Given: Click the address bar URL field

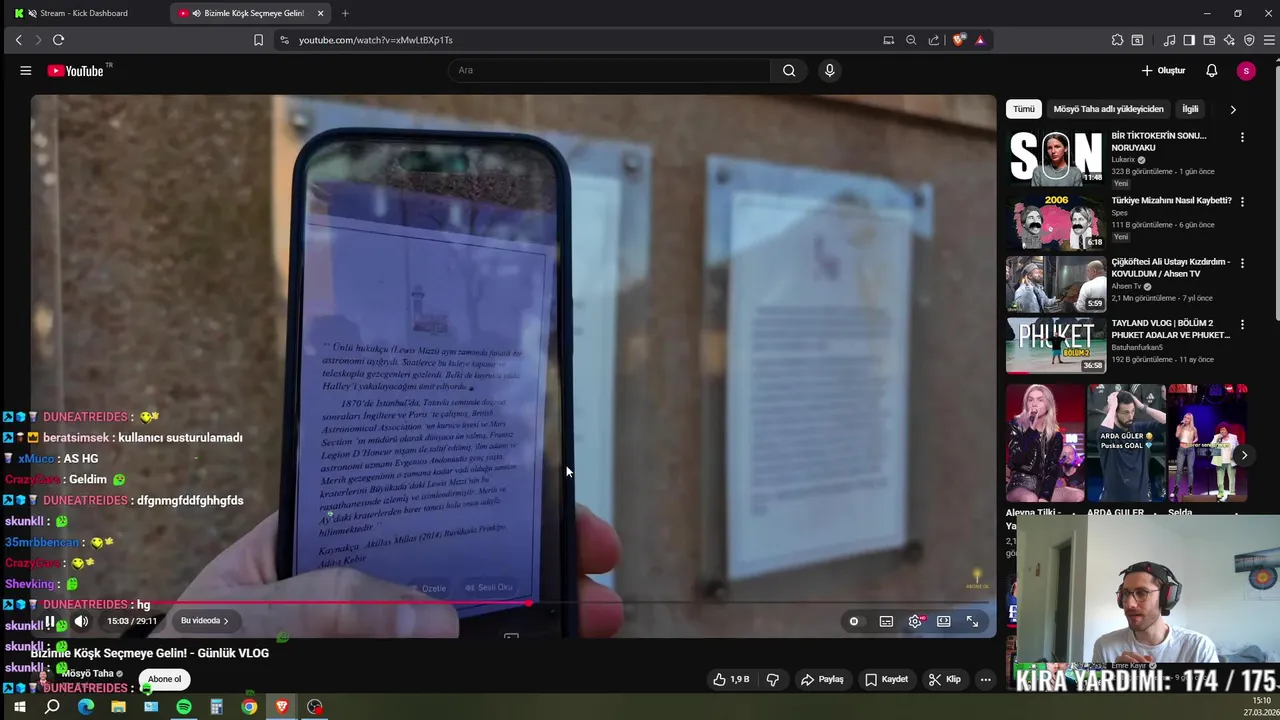Looking at the screenshot, I should click(x=575, y=40).
